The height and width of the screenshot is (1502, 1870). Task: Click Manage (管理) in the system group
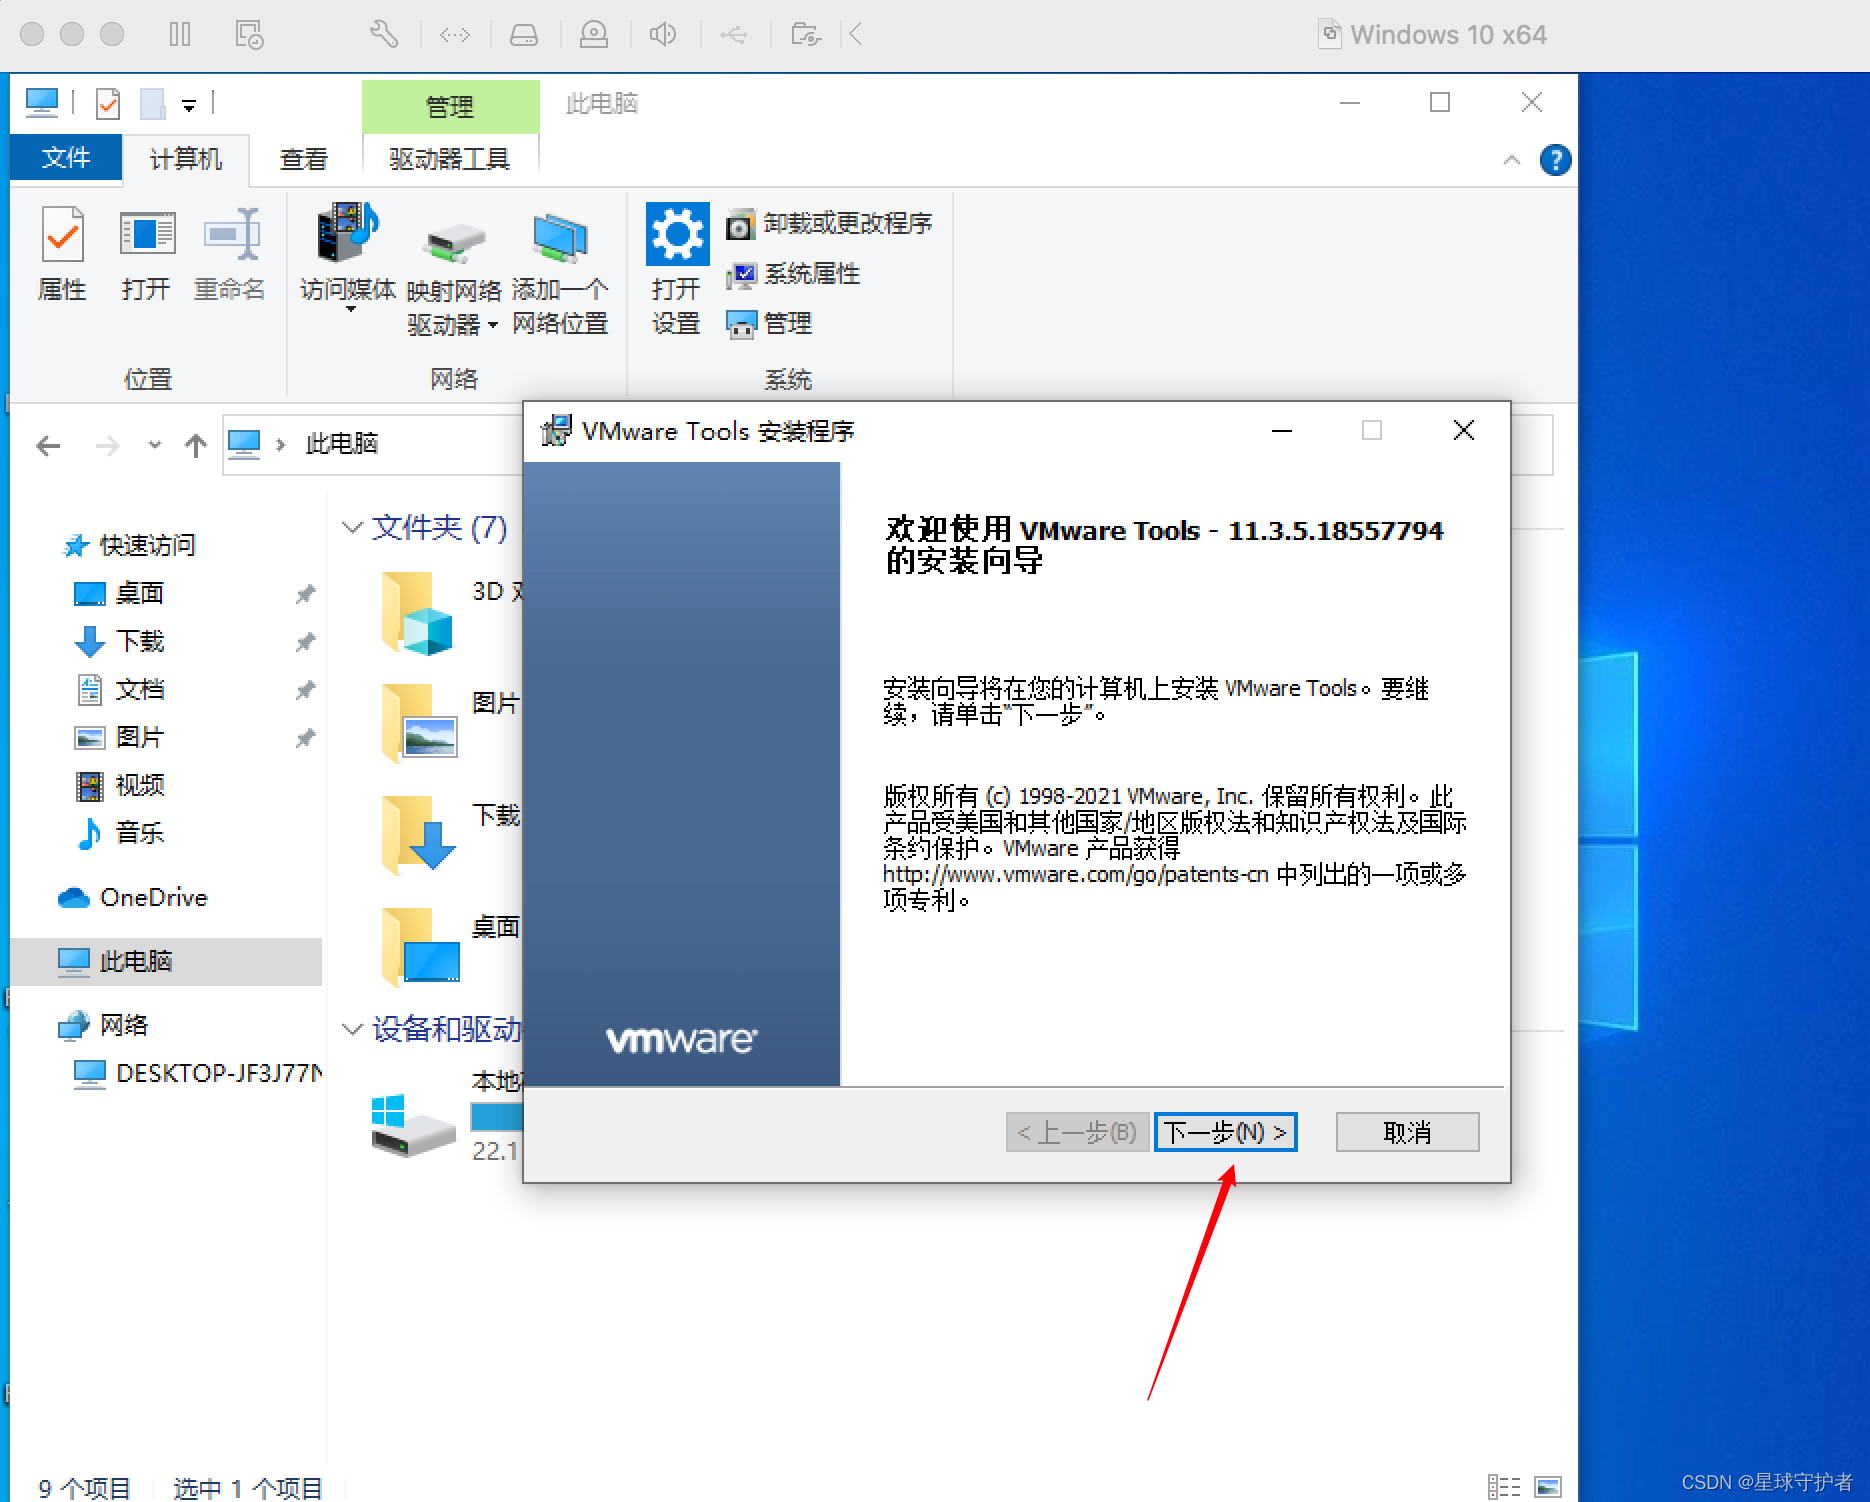tap(769, 323)
